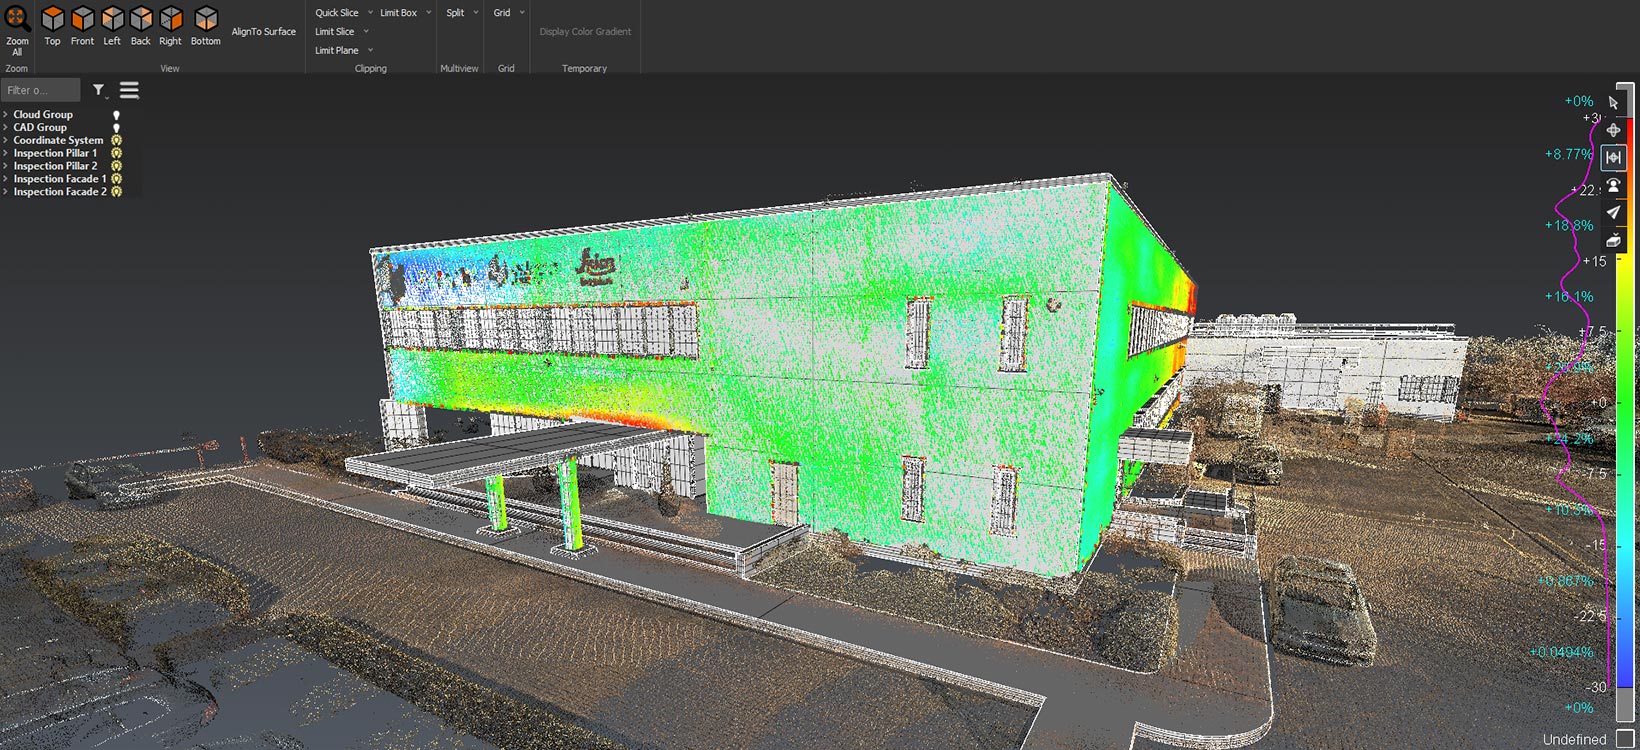Set view to Bottom cube icon

(x=205, y=20)
